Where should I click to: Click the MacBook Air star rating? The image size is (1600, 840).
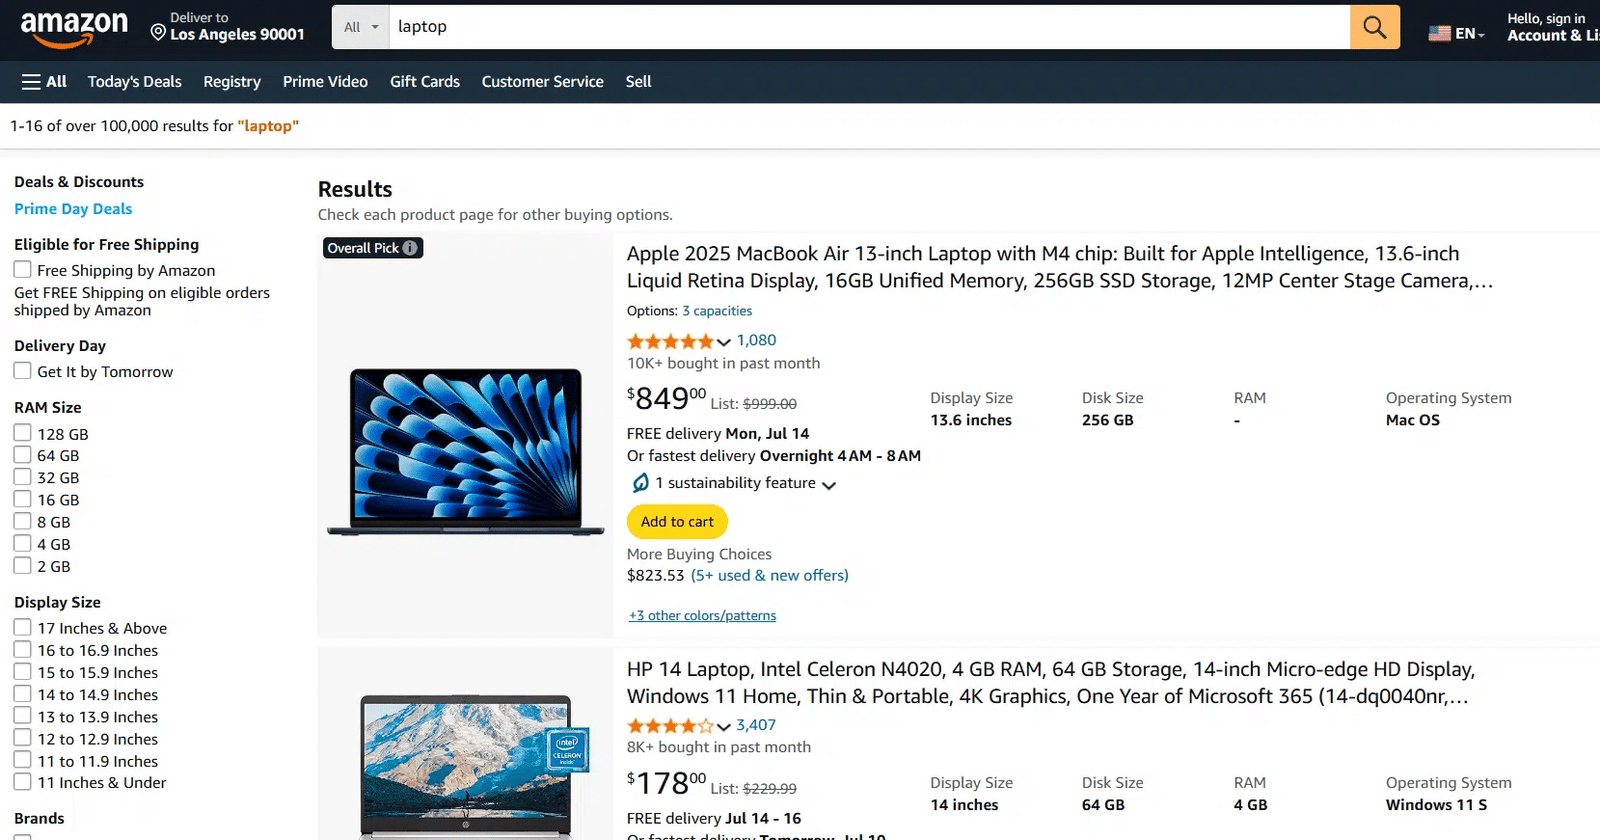click(x=670, y=341)
